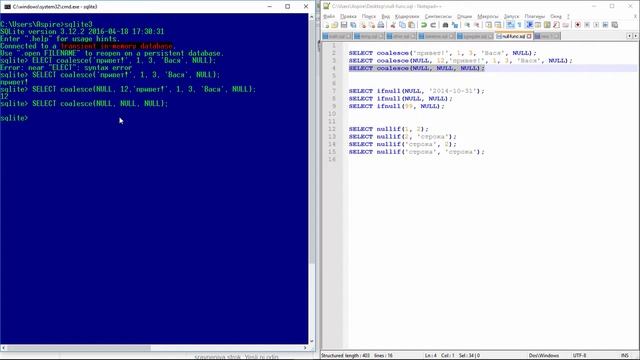640x360 pixels.
Task: Open cmd window system menu icon
Action: 7,7
